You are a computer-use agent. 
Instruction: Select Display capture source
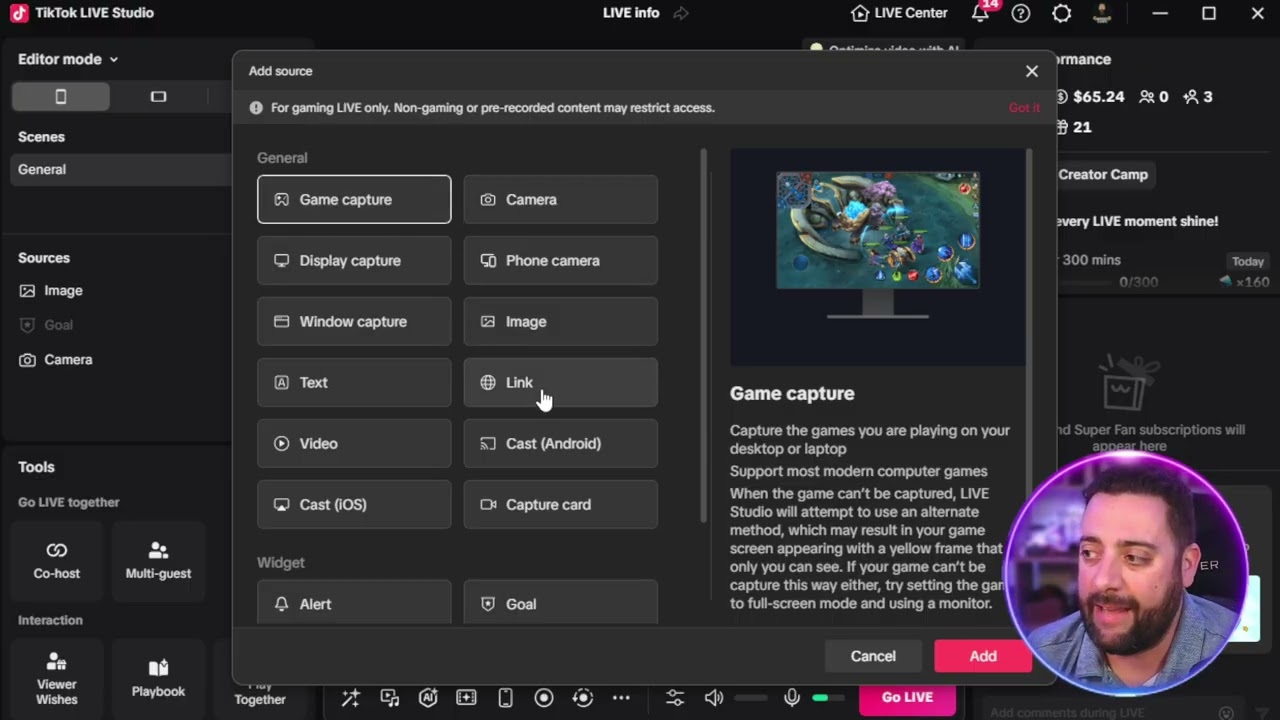354,260
